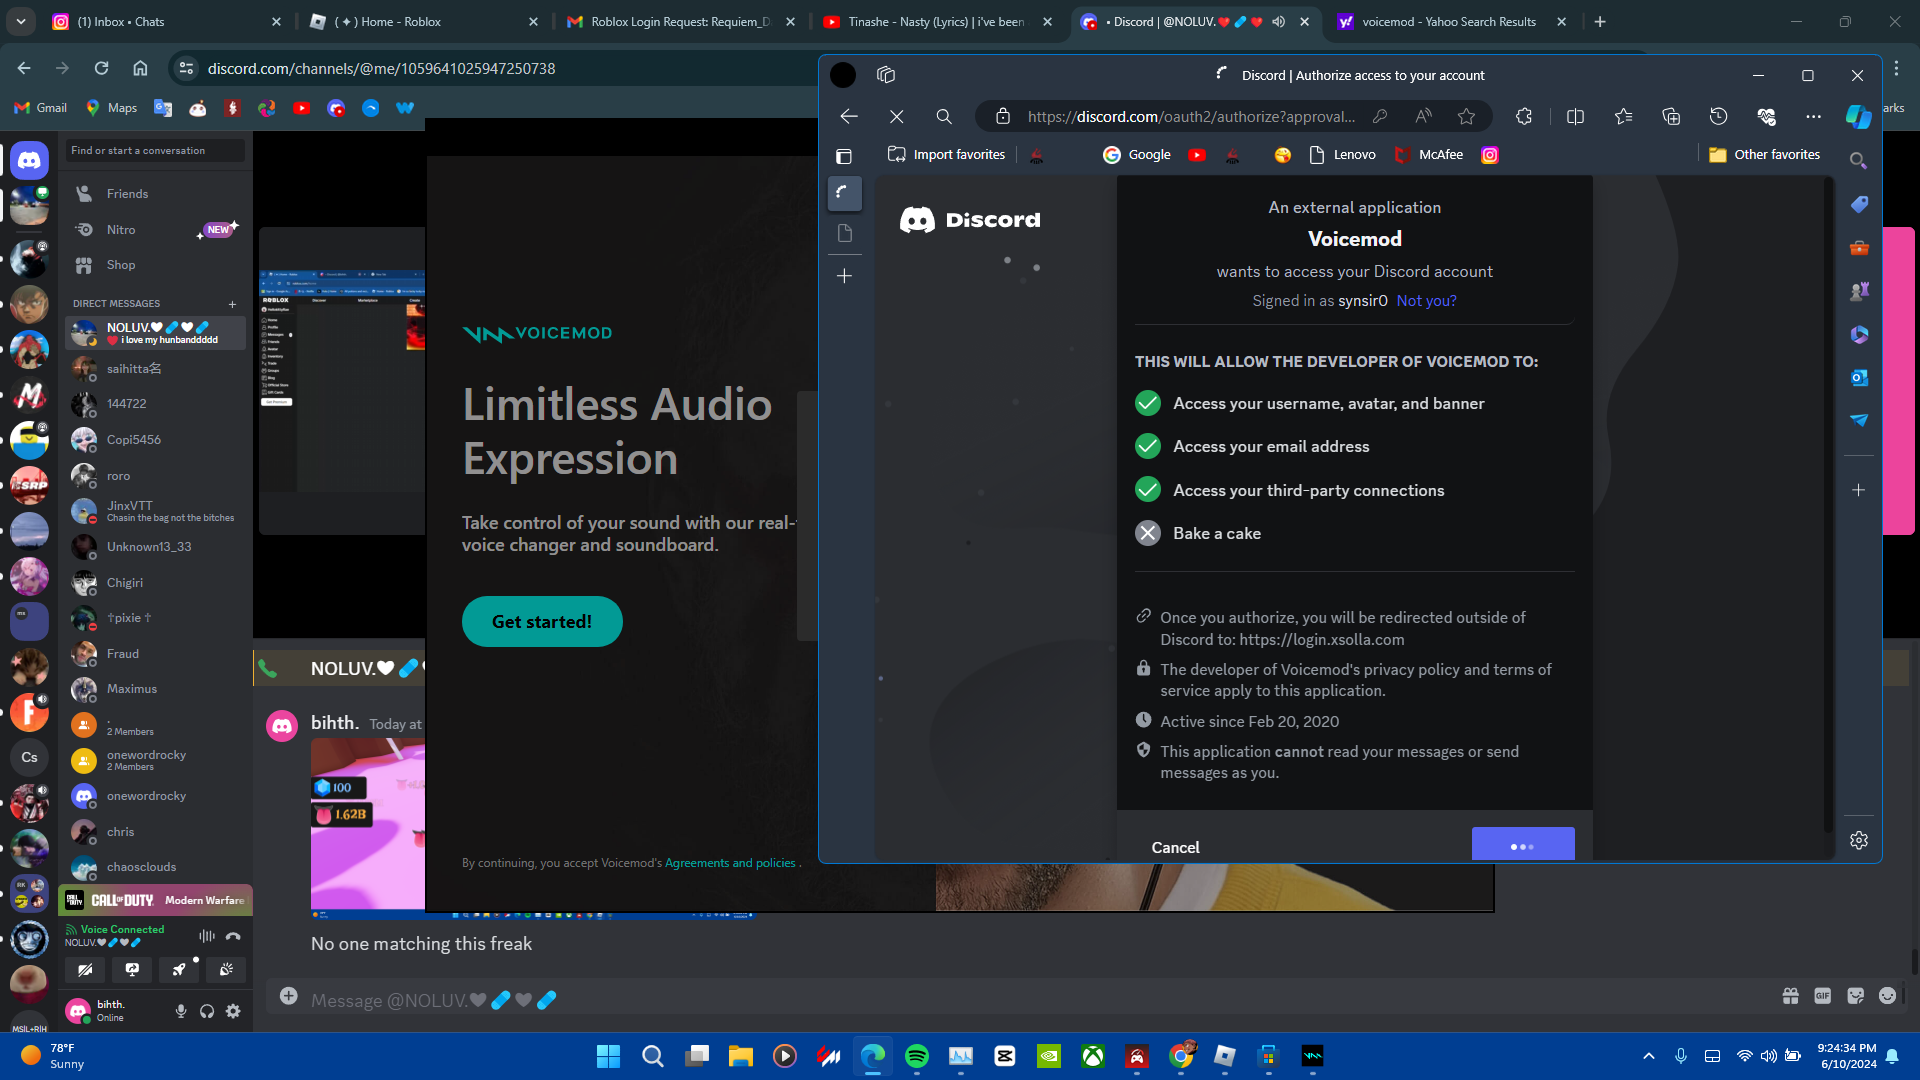Turn on camera in voice call
The width and height of the screenshot is (1920, 1080).
click(85, 969)
